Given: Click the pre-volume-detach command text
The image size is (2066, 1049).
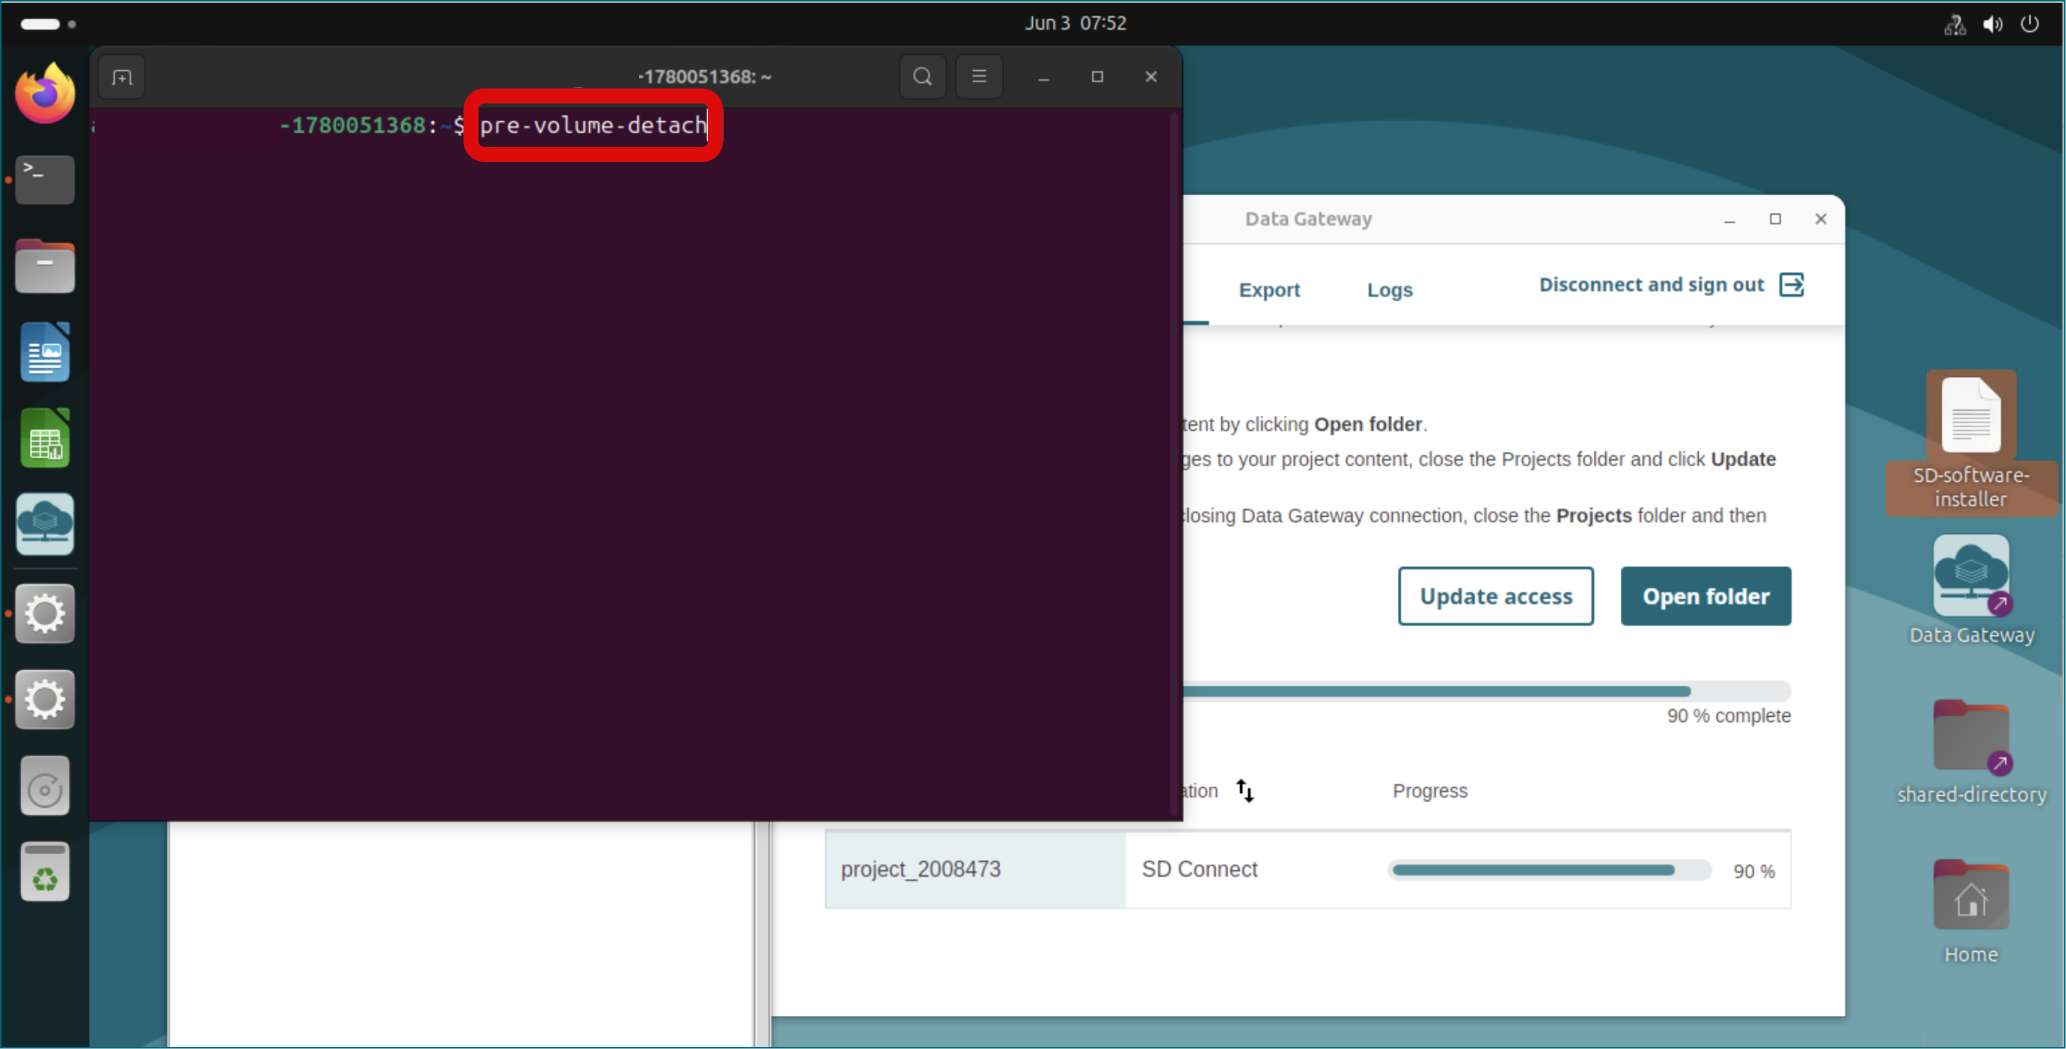Looking at the screenshot, I should click(593, 125).
